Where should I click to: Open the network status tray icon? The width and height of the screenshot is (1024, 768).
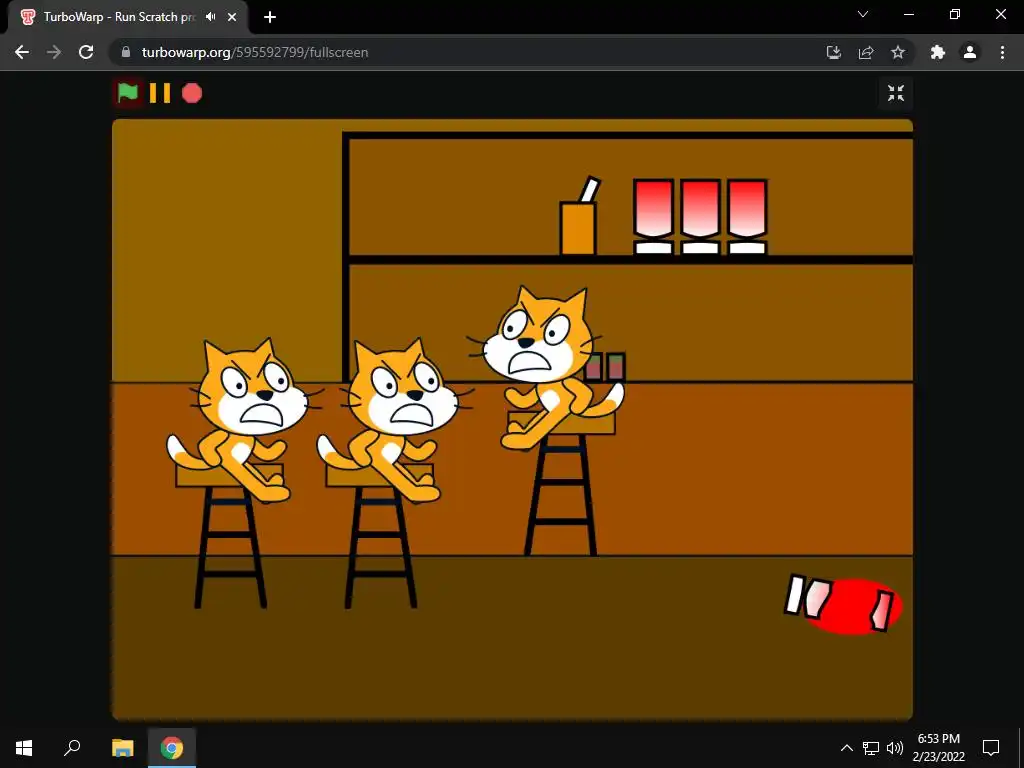(871, 748)
